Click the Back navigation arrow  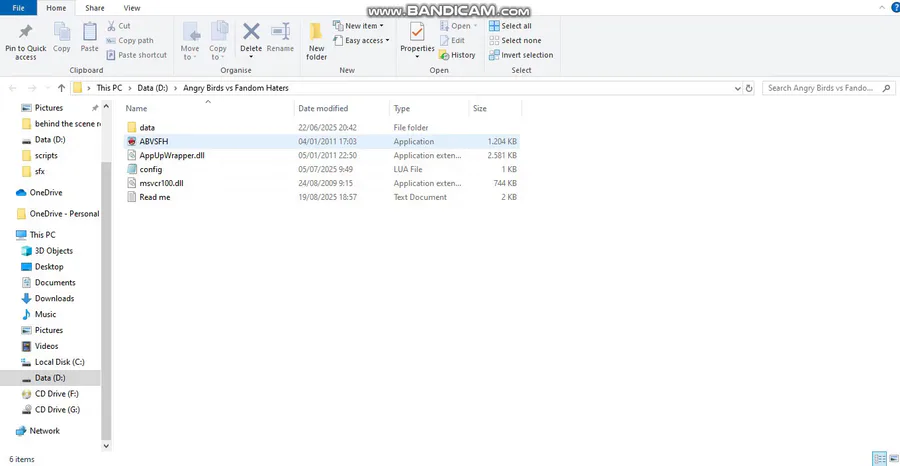(13, 88)
